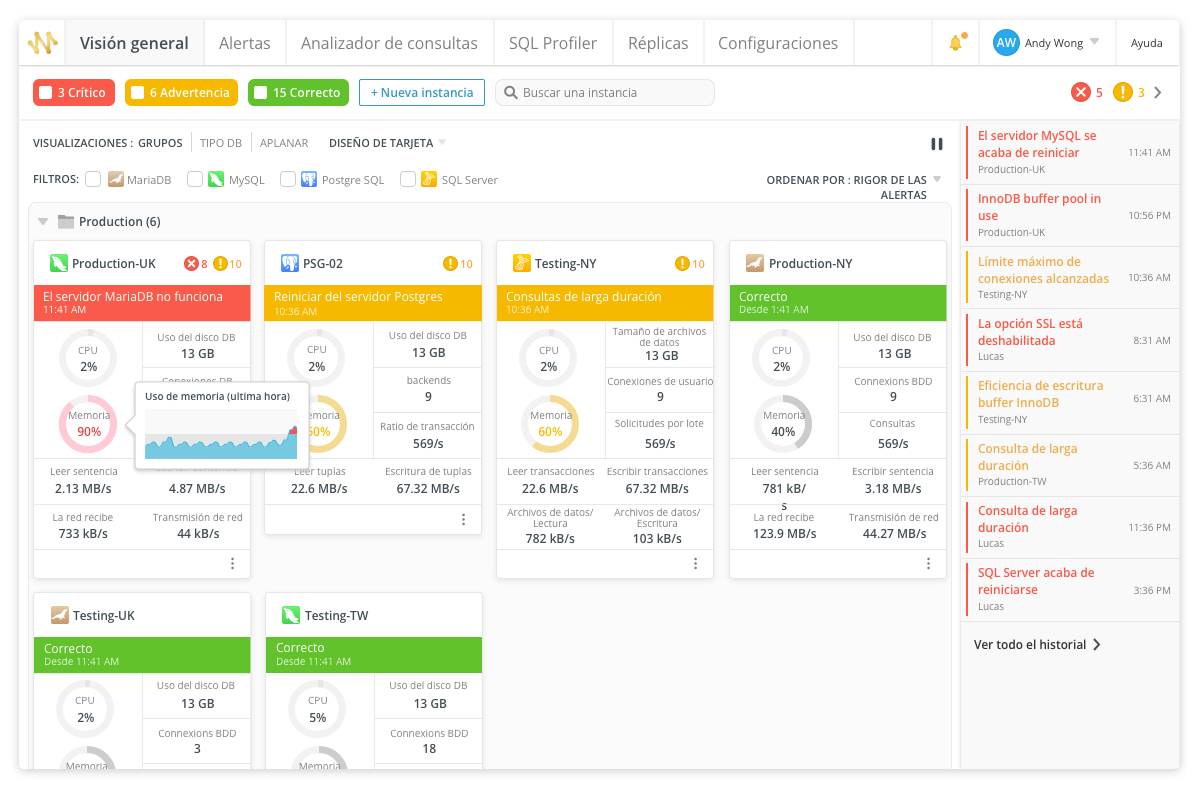The width and height of the screenshot is (1200, 790).
Task: Click the AW user avatar
Action: [x=1006, y=43]
